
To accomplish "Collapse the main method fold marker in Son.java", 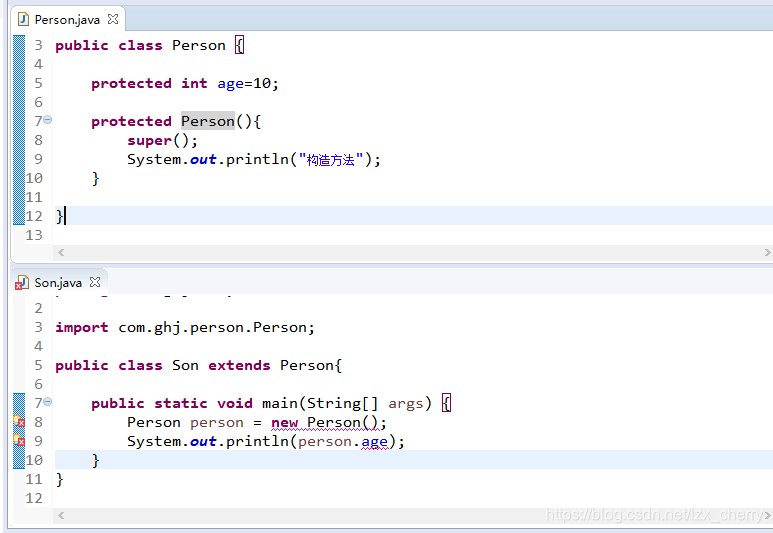I will tap(47, 402).
